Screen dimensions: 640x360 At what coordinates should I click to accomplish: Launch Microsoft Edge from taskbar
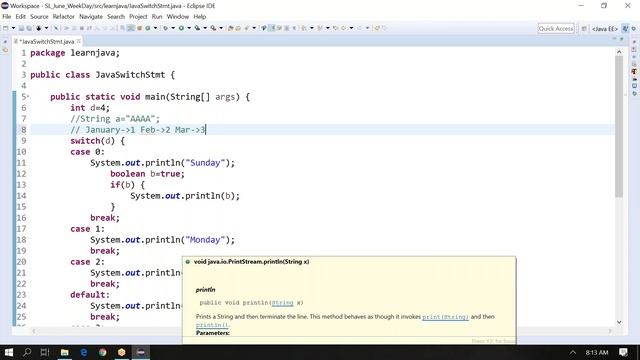[x=84, y=352]
